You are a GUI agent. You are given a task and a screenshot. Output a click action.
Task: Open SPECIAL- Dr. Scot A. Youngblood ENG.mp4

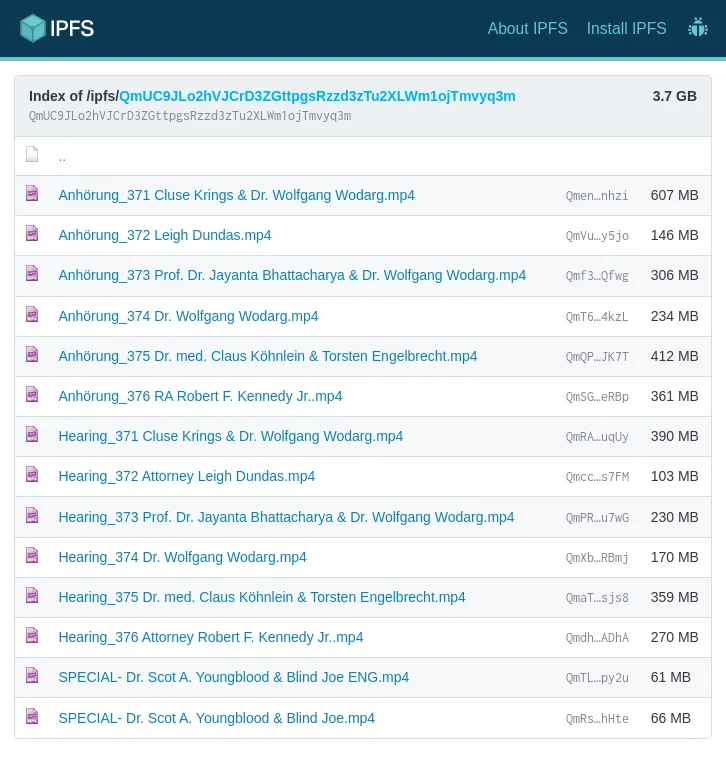point(233,677)
